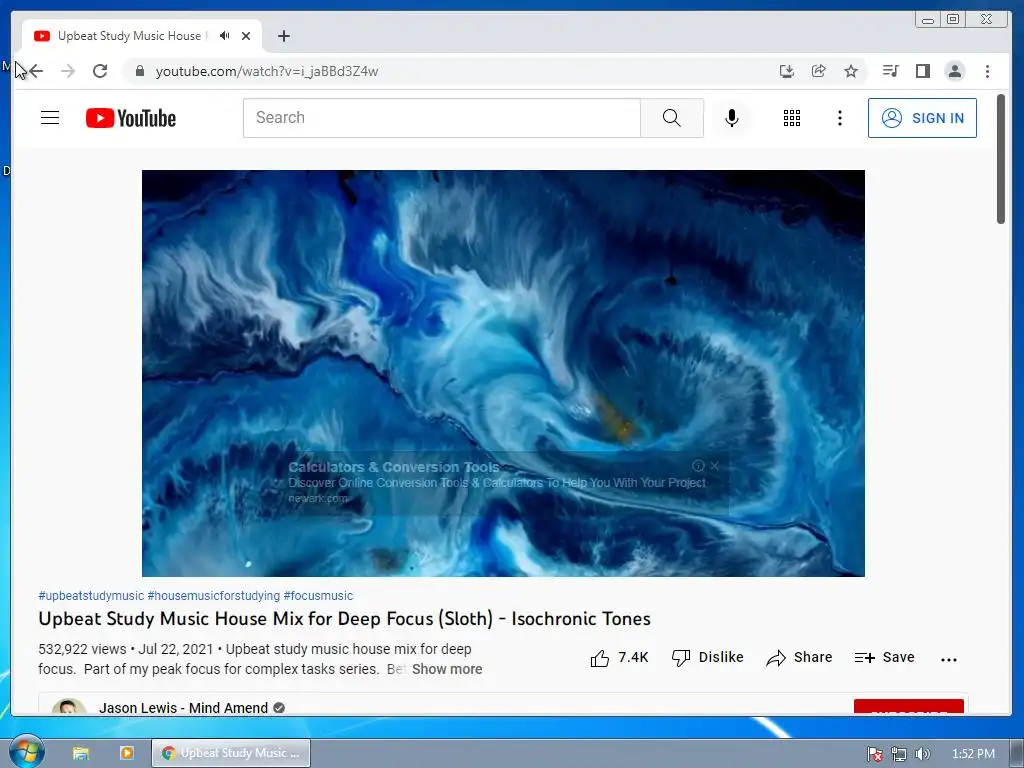Open Chrome media controls icon

coord(891,71)
